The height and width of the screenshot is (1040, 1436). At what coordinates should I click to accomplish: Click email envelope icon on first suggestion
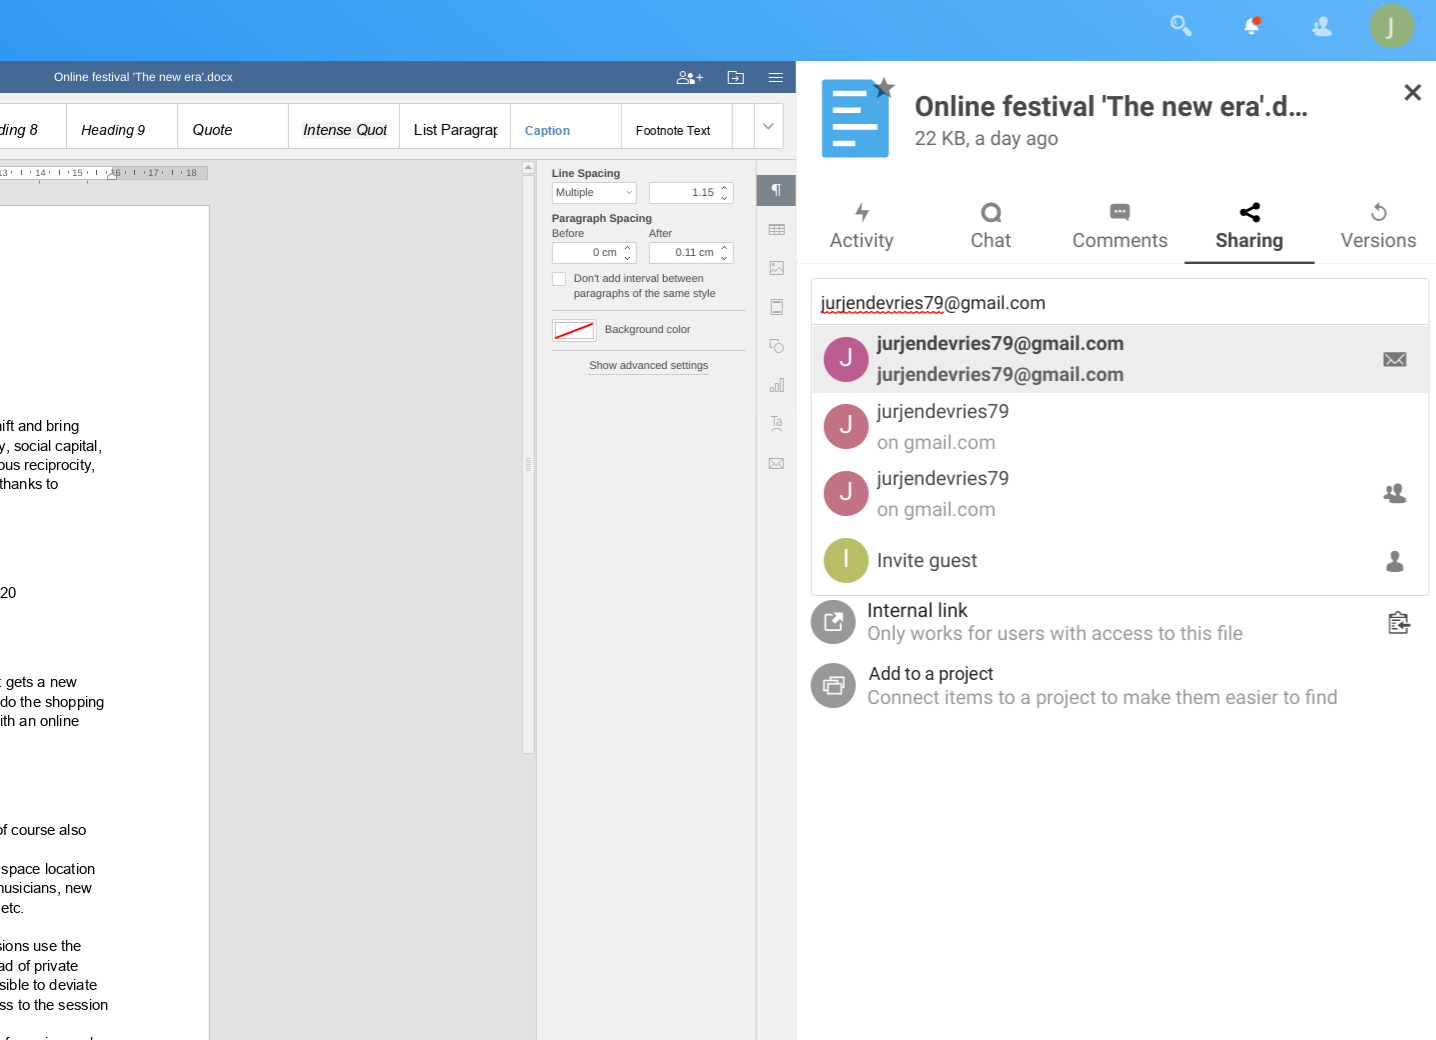(1395, 359)
